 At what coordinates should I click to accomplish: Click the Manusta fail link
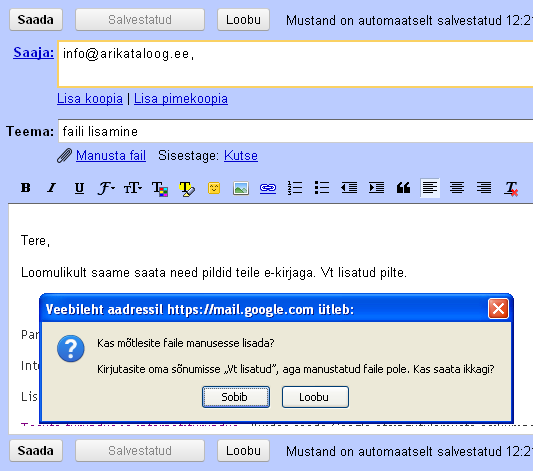(111, 156)
